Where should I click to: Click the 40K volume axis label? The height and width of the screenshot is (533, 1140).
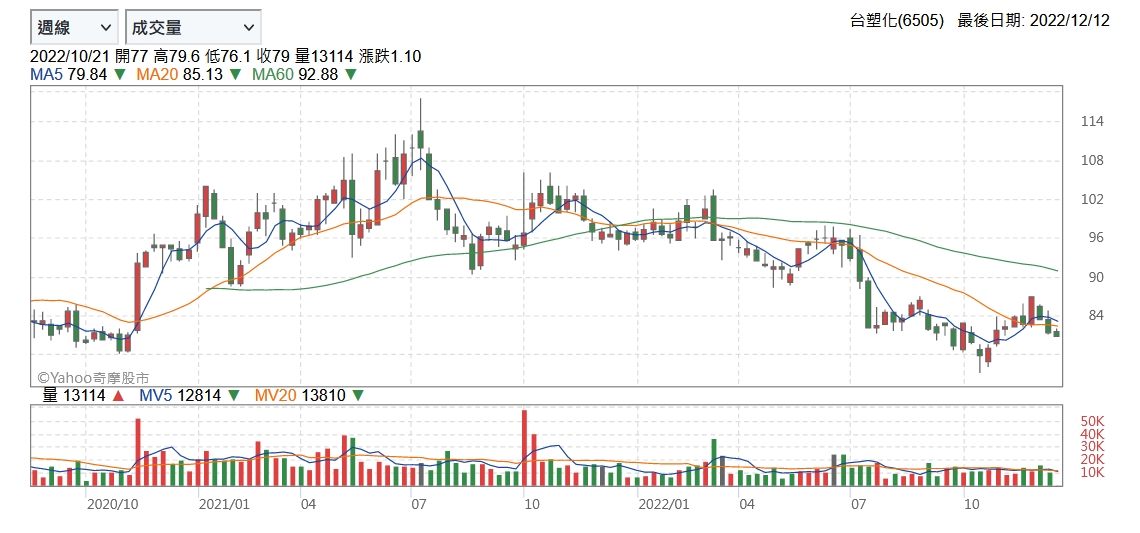pos(1093,433)
